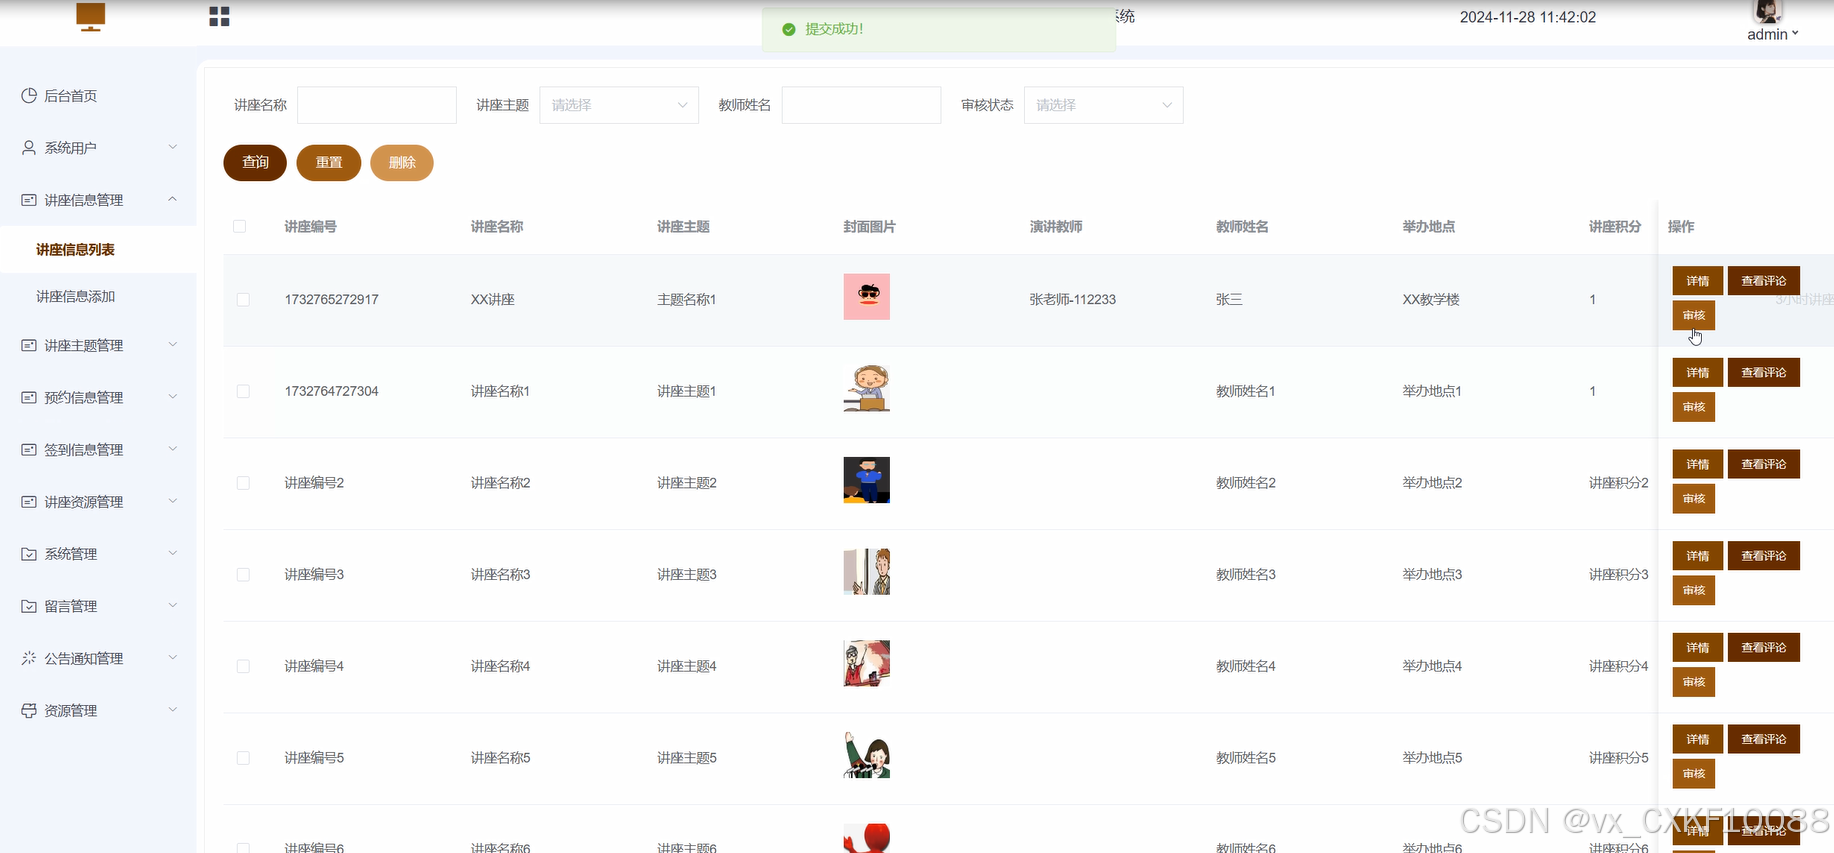Click 详情 for the 讲座名称3 row
This screenshot has height=853, width=1834.
[1697, 556]
